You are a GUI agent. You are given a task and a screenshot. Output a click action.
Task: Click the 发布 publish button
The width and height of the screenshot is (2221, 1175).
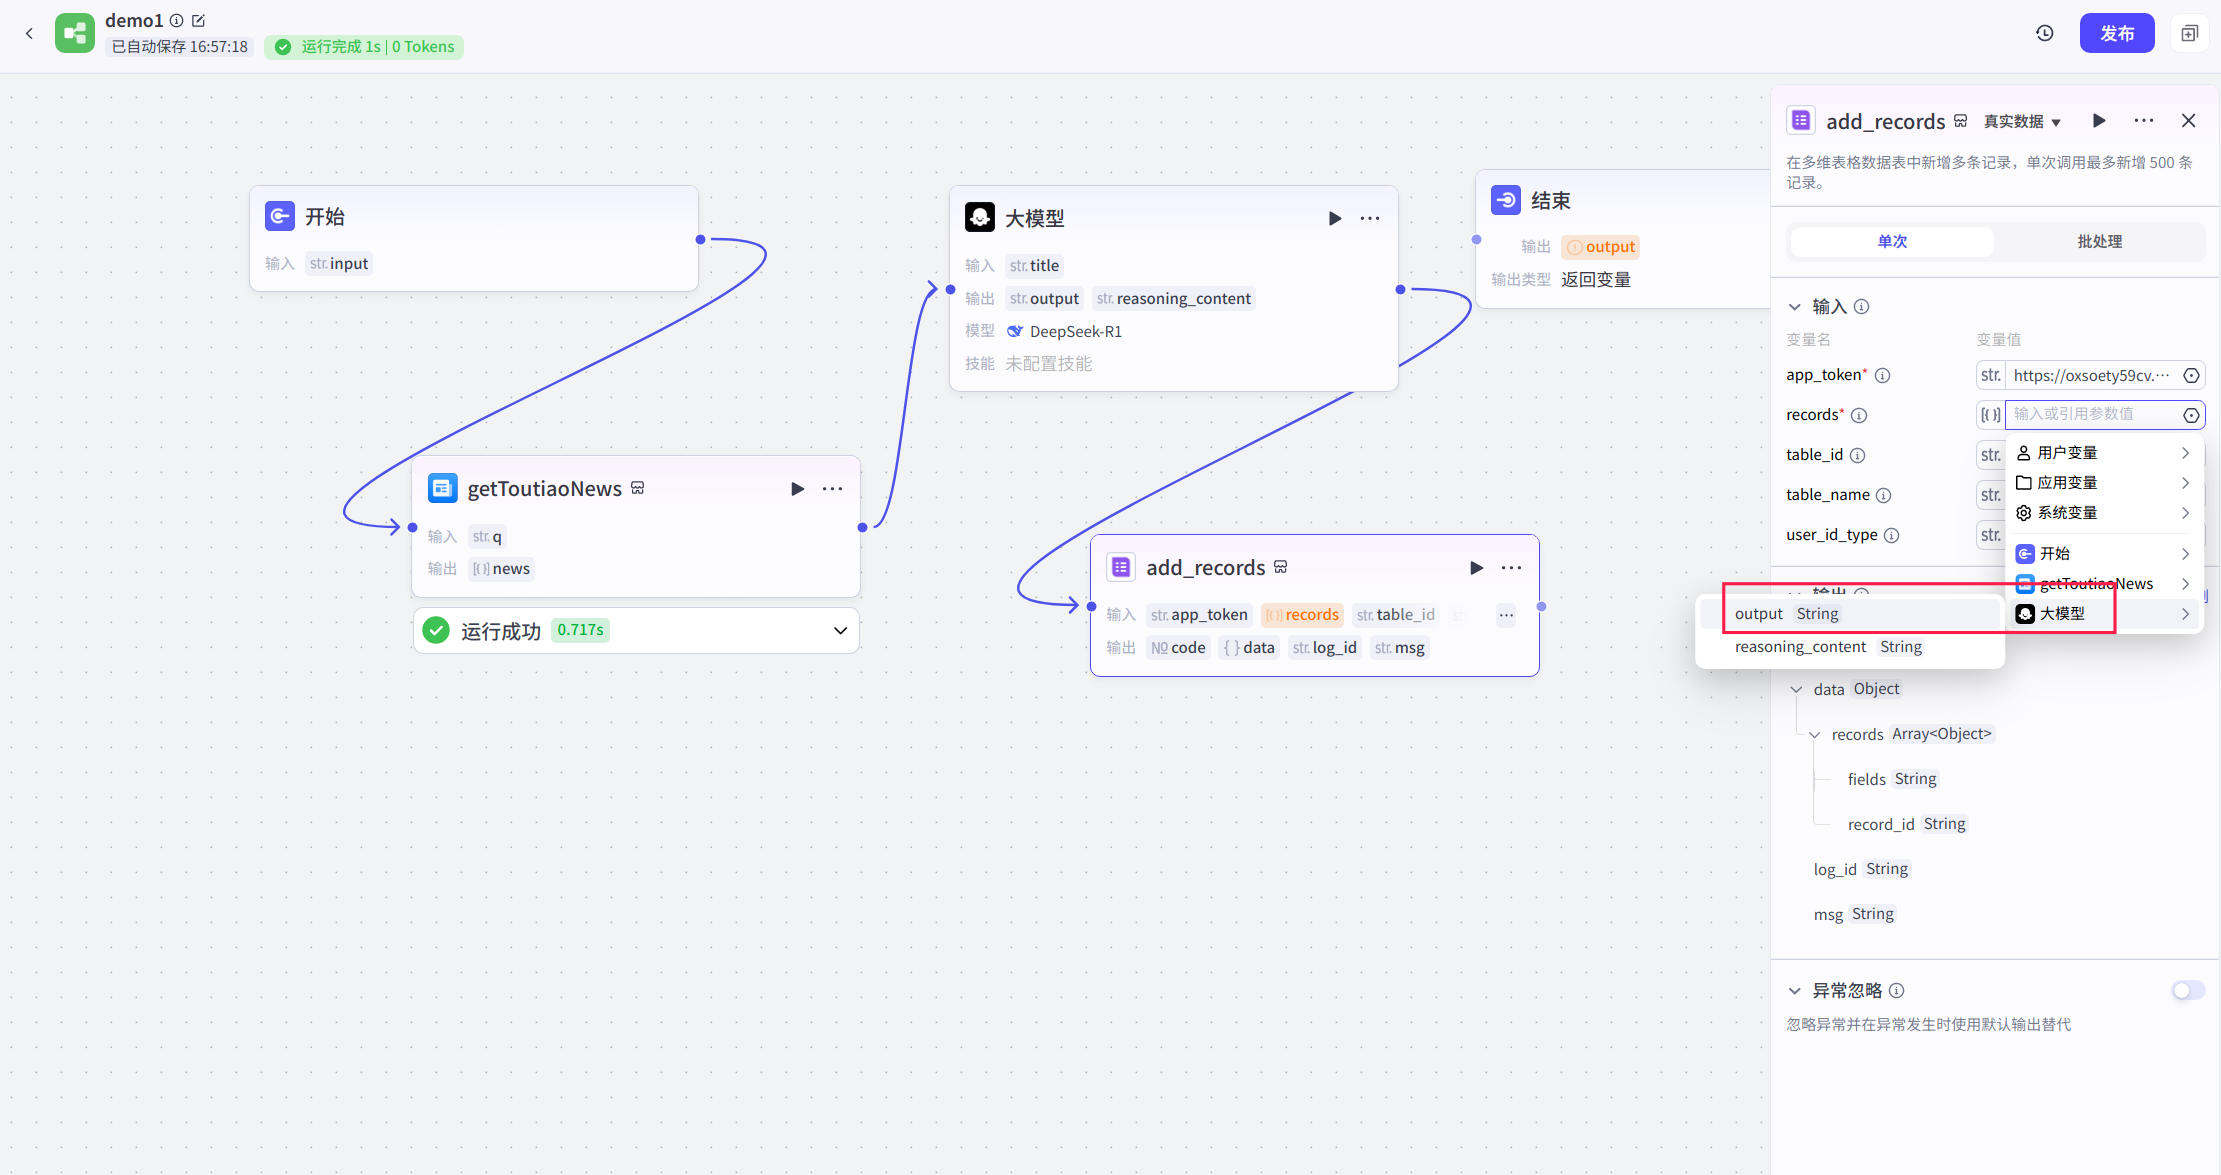pos(2116,33)
